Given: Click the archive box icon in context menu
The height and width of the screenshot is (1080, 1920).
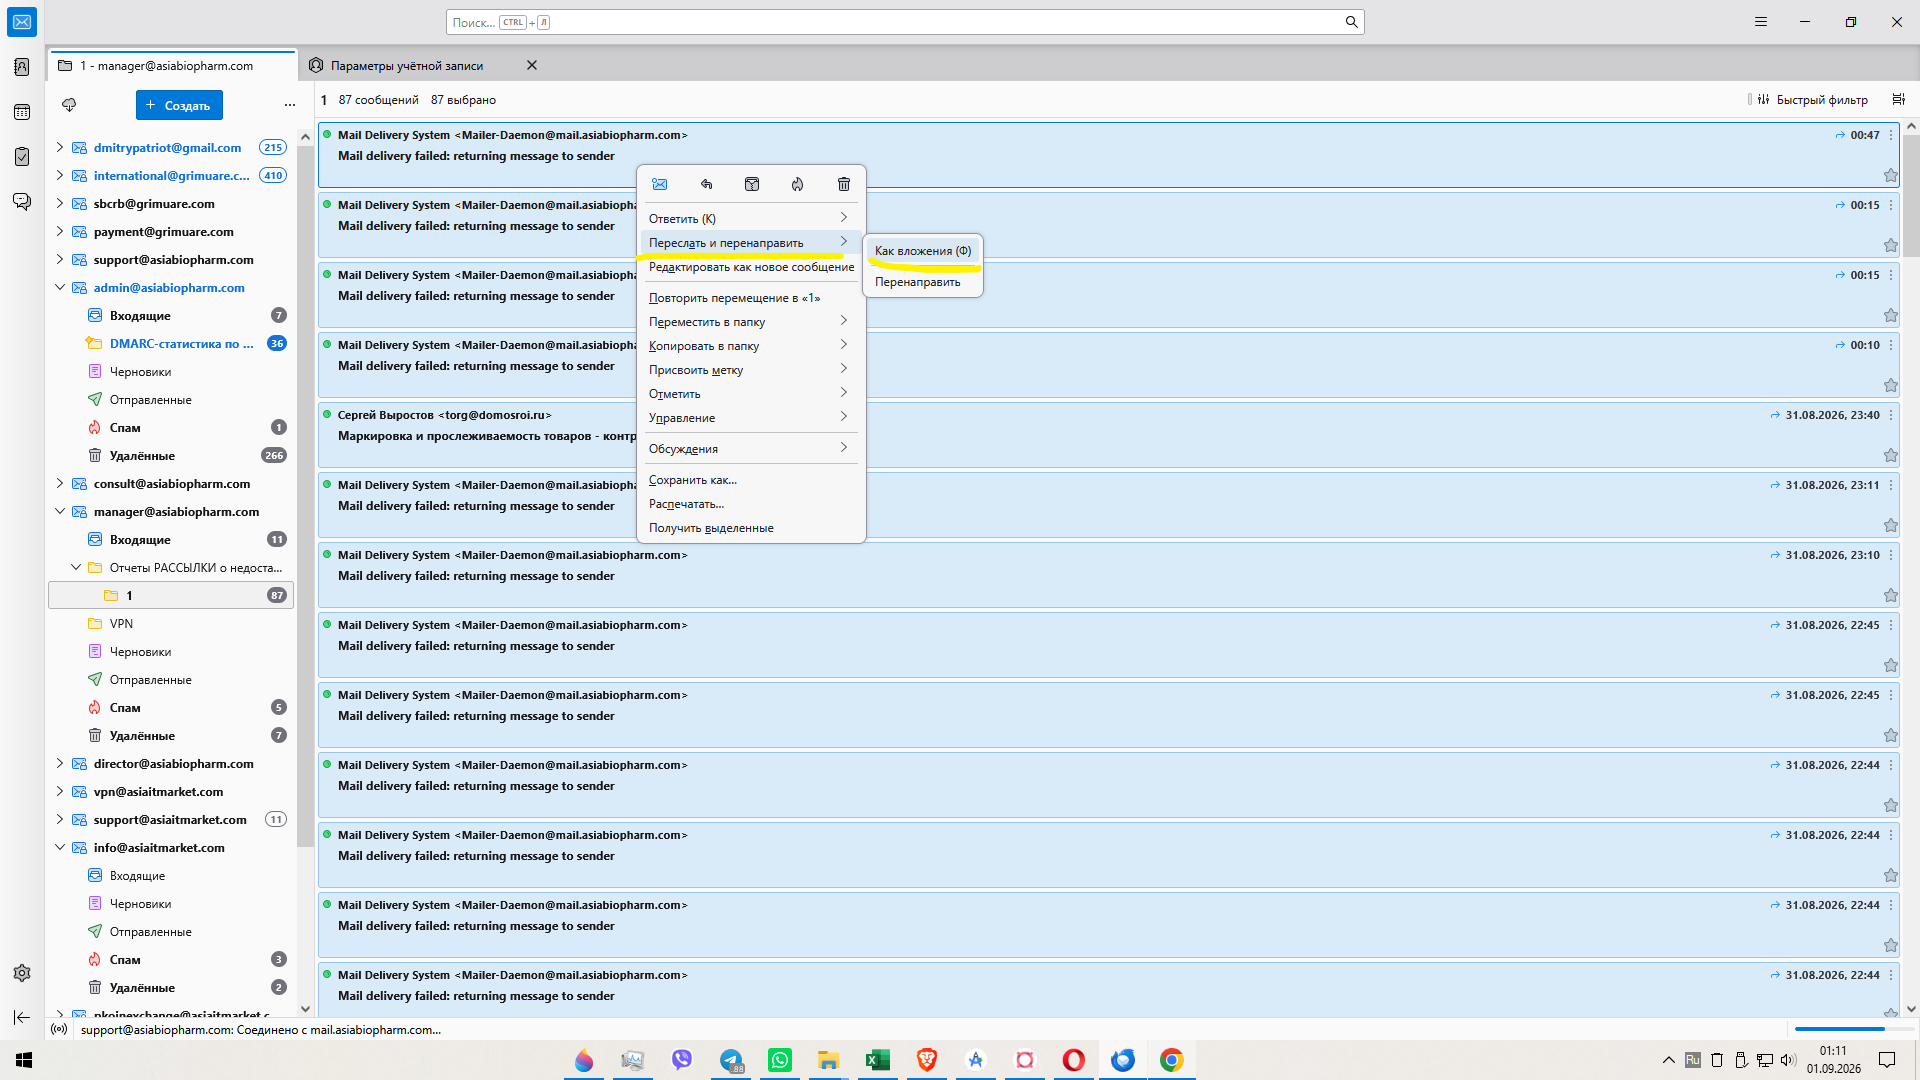Looking at the screenshot, I should (x=752, y=184).
